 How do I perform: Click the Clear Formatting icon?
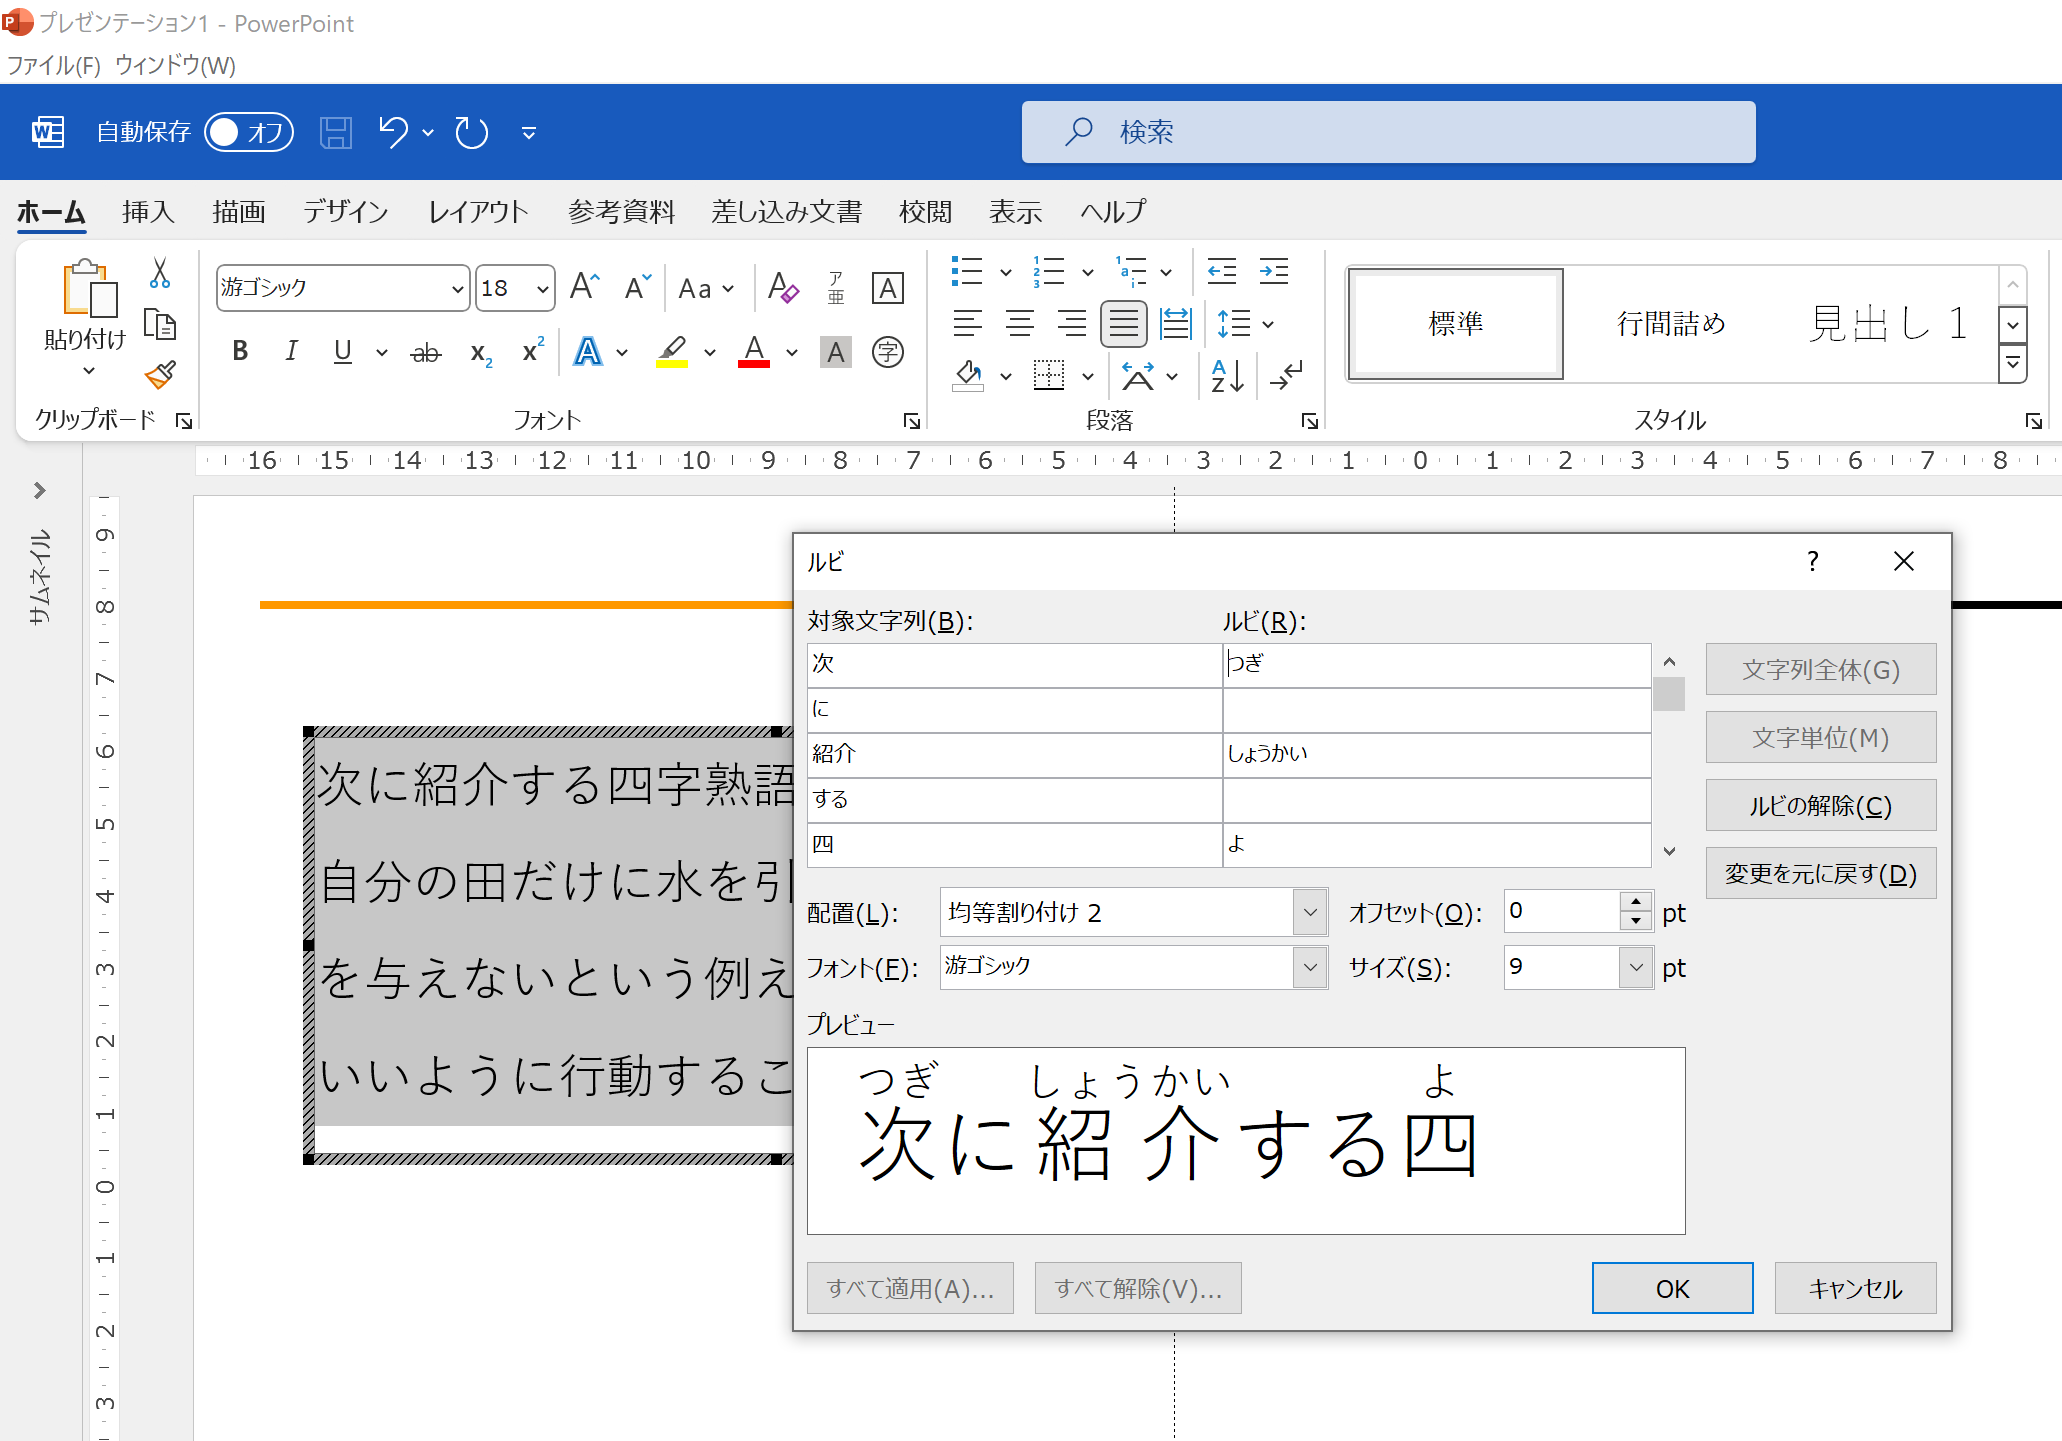[783, 288]
